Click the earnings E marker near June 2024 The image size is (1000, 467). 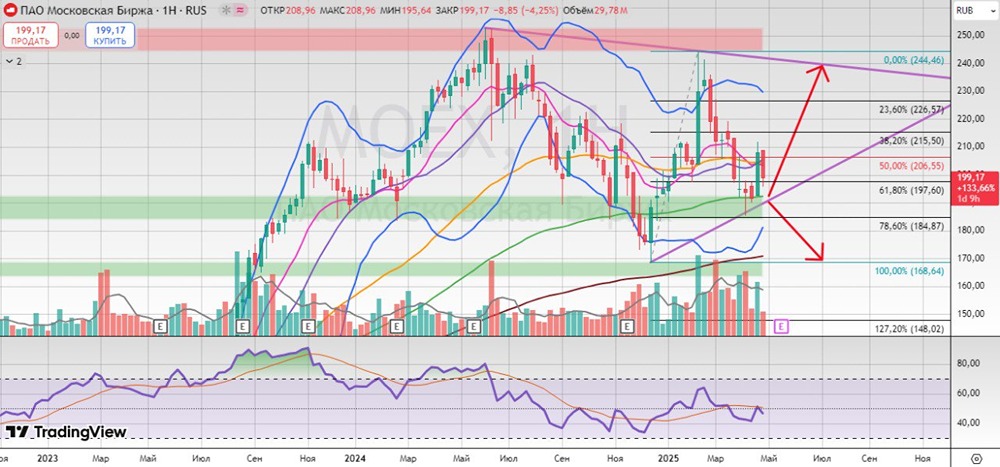click(x=473, y=326)
